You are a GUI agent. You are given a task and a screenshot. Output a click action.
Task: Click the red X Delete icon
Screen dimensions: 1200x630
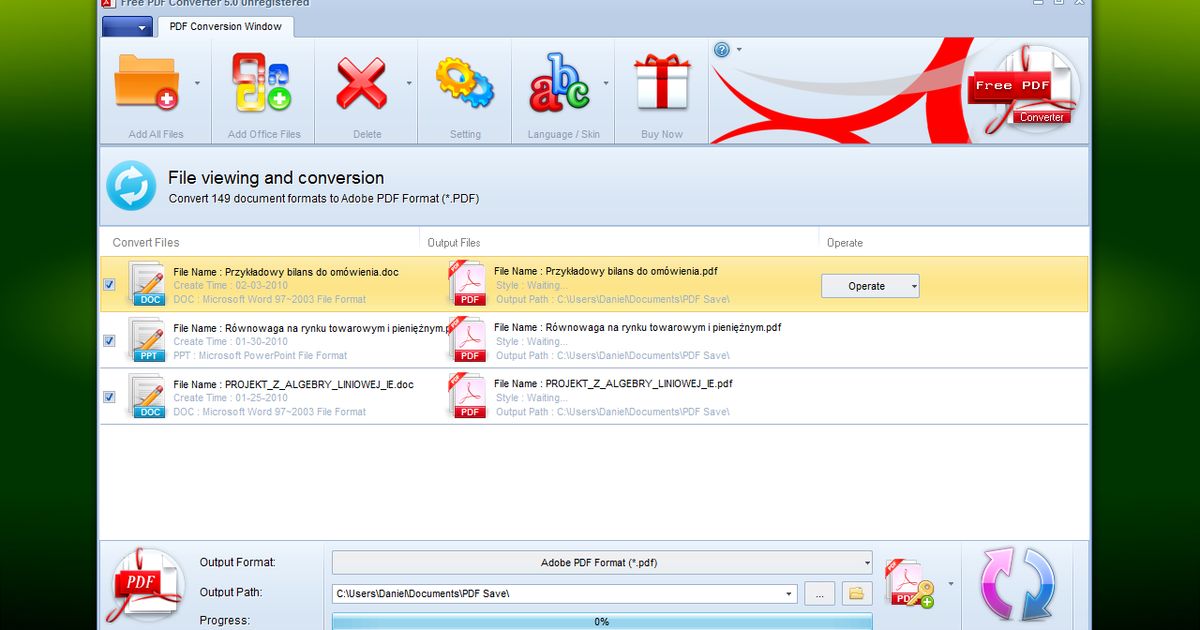(x=361, y=83)
